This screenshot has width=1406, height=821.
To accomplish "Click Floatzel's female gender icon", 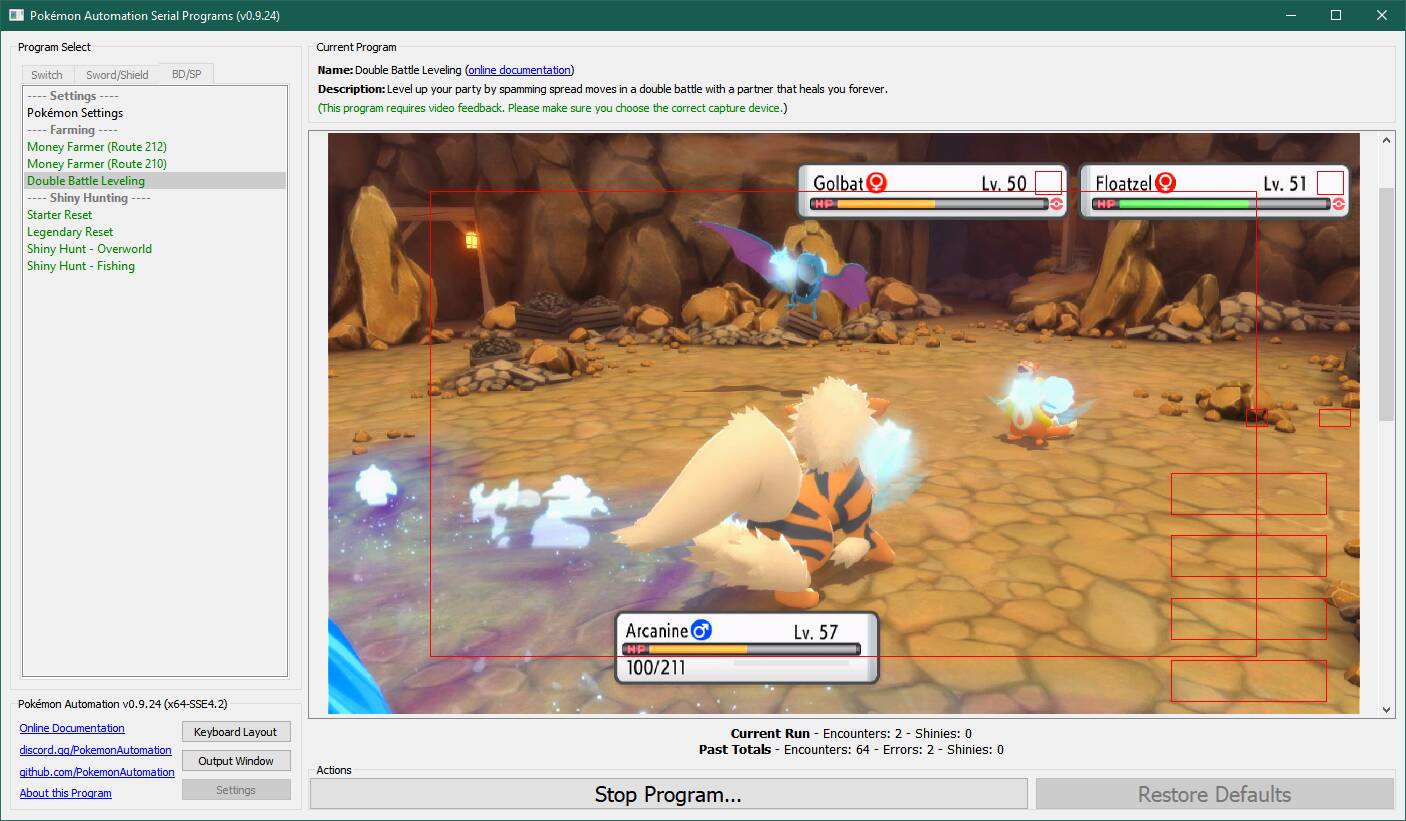I will [x=1165, y=182].
